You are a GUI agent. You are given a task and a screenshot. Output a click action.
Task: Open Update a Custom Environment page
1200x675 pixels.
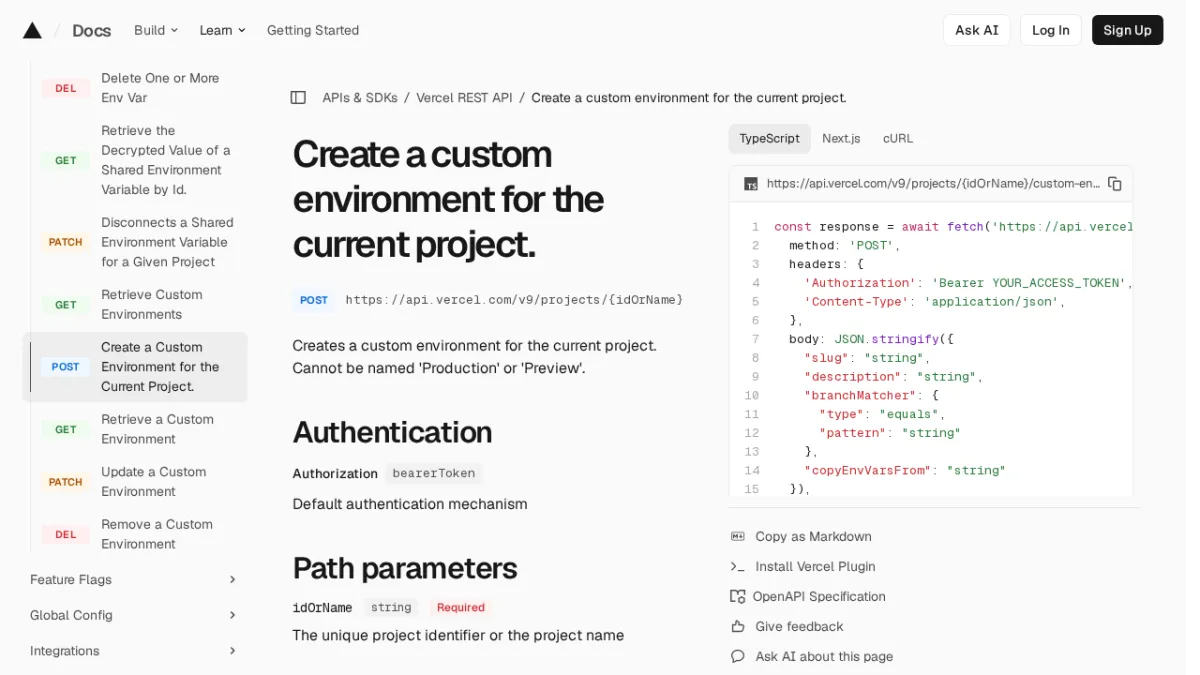click(x=153, y=482)
